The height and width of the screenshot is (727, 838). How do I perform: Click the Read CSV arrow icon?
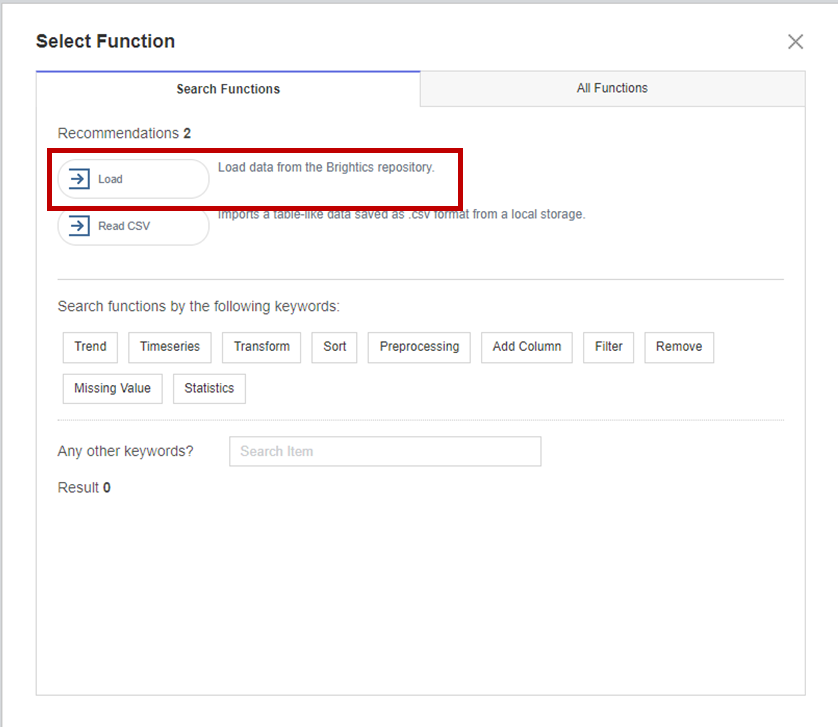pyautogui.click(x=79, y=226)
